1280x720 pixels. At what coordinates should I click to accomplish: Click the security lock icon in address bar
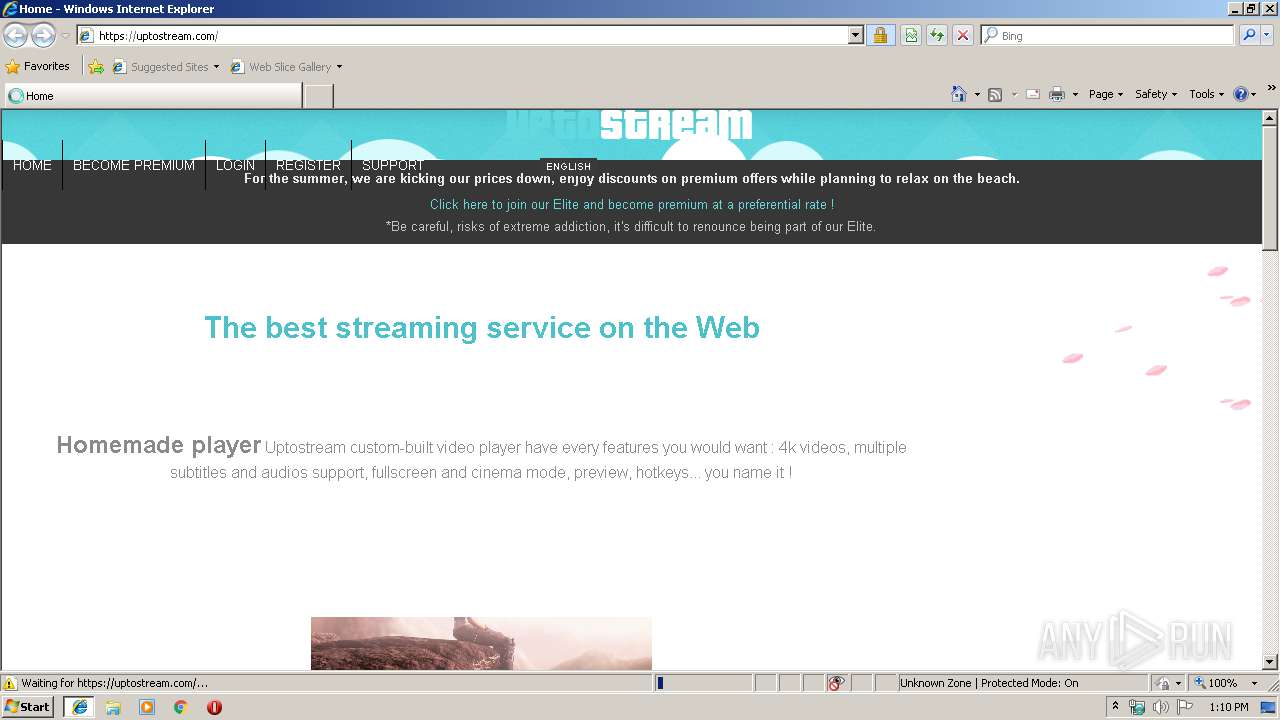pos(880,36)
